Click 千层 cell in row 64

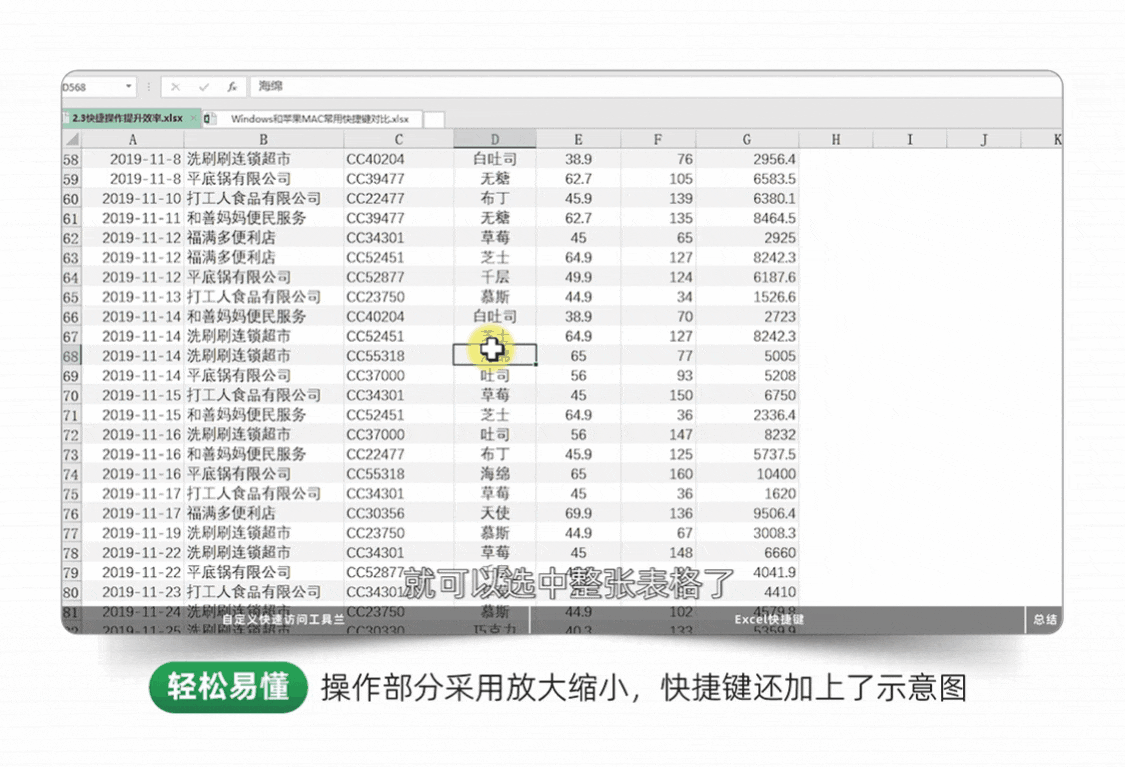[494, 277]
